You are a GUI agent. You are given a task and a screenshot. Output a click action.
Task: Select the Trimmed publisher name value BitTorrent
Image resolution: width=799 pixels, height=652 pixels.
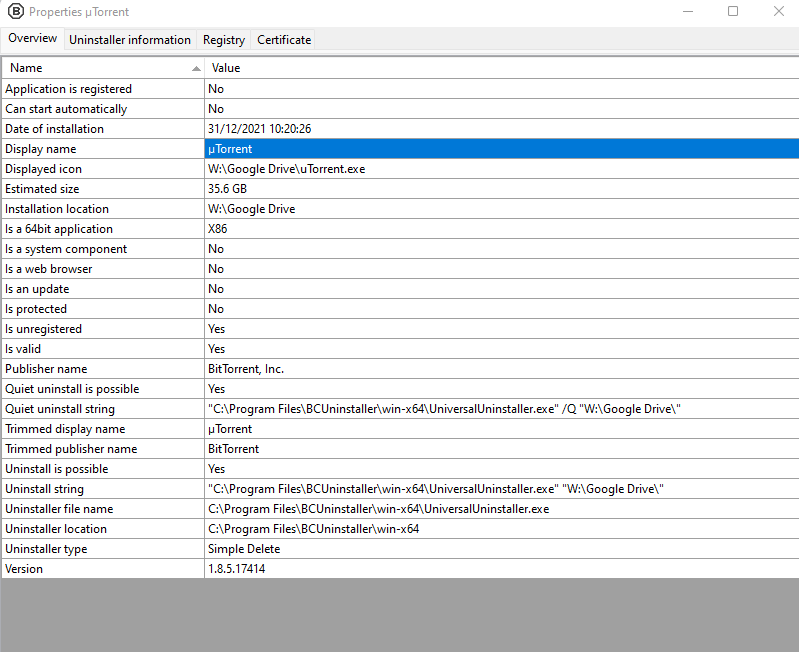[x=501, y=449]
